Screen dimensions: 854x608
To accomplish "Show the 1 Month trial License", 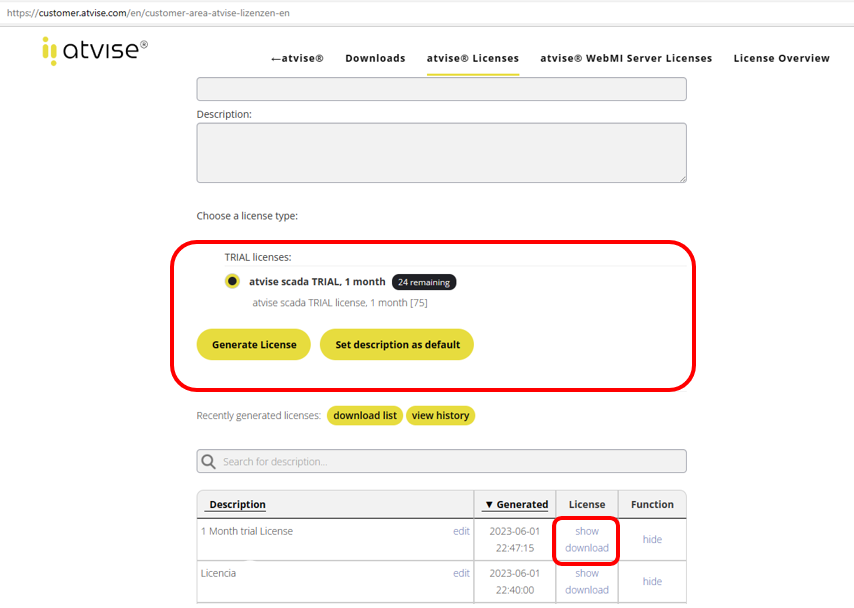I will (587, 531).
